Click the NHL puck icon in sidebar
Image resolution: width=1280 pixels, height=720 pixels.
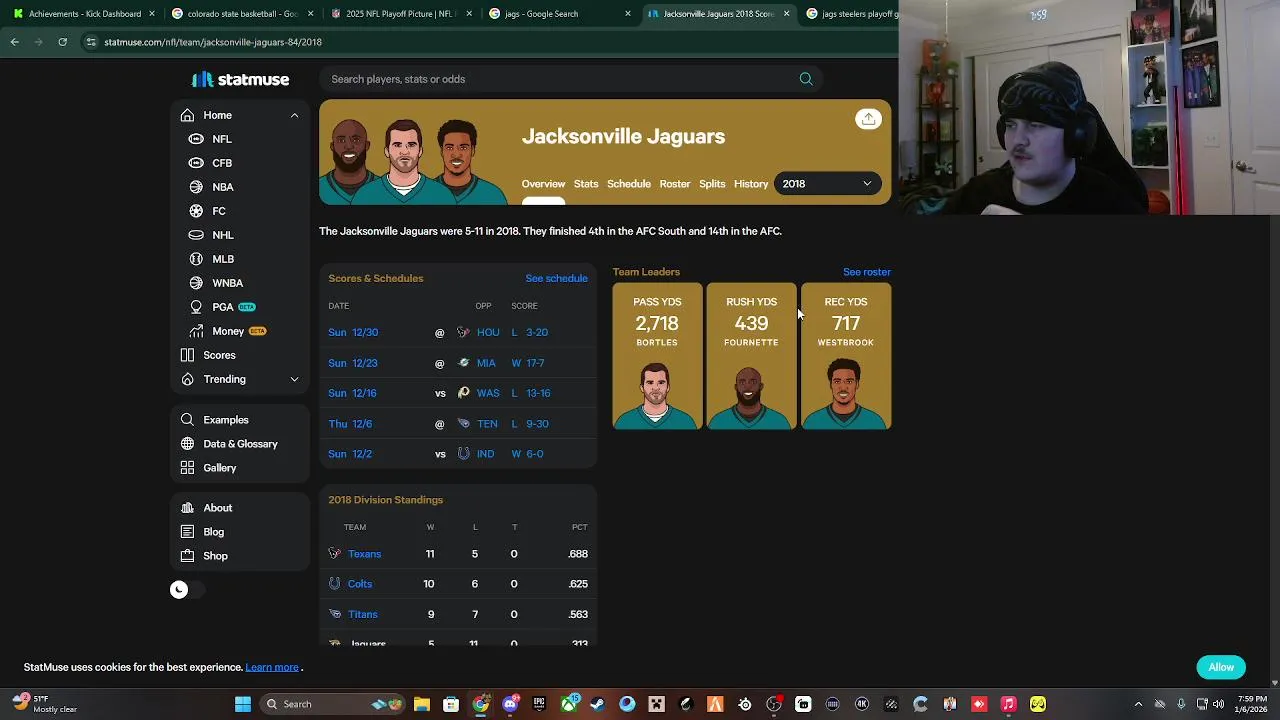[x=196, y=235]
